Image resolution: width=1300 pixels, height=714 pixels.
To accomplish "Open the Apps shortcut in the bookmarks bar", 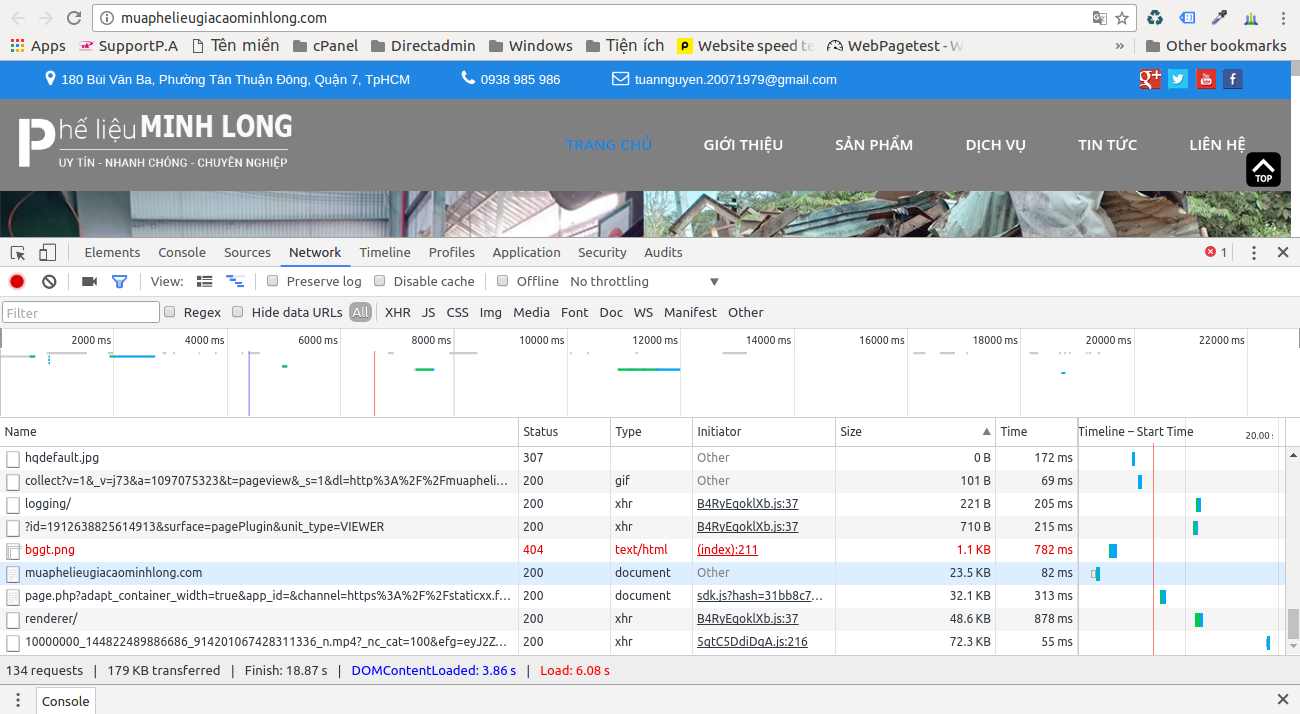I will [x=37, y=46].
